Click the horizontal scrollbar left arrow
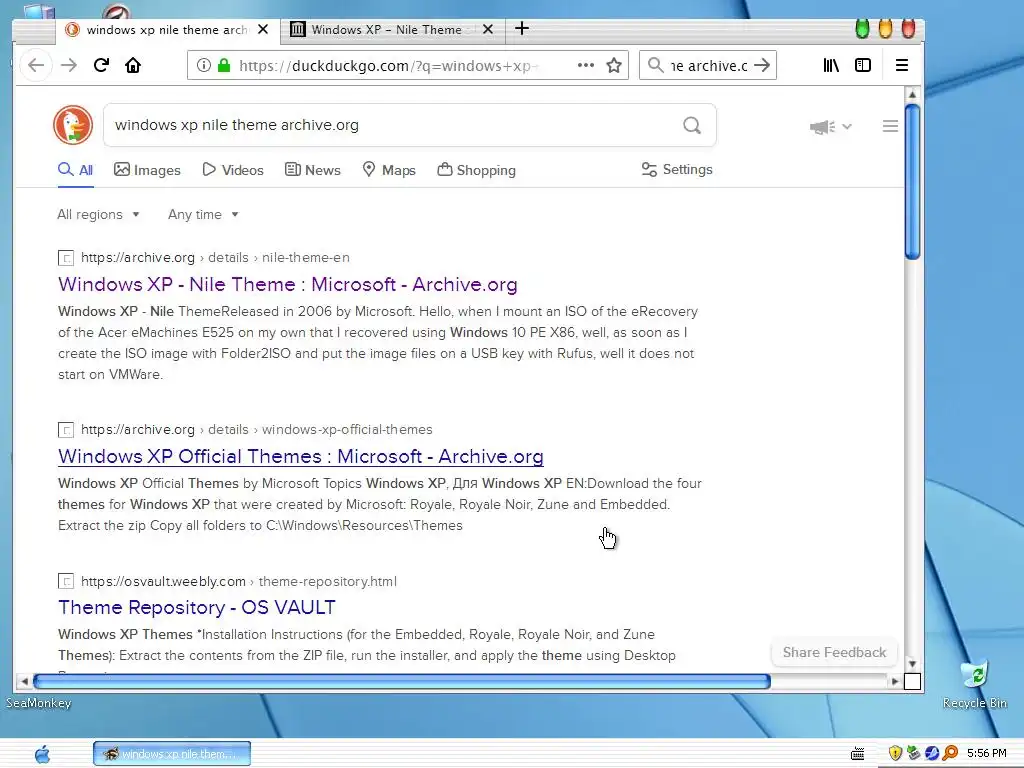This screenshot has width=1024, height=768. [24, 682]
